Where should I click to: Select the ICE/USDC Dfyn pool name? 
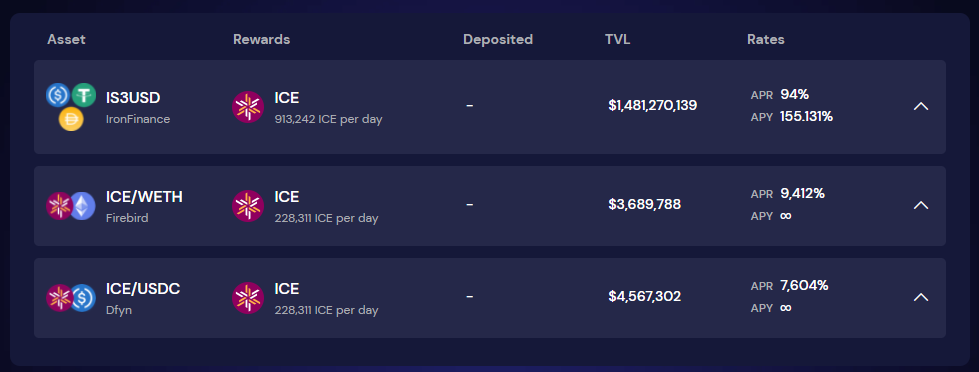pos(143,289)
